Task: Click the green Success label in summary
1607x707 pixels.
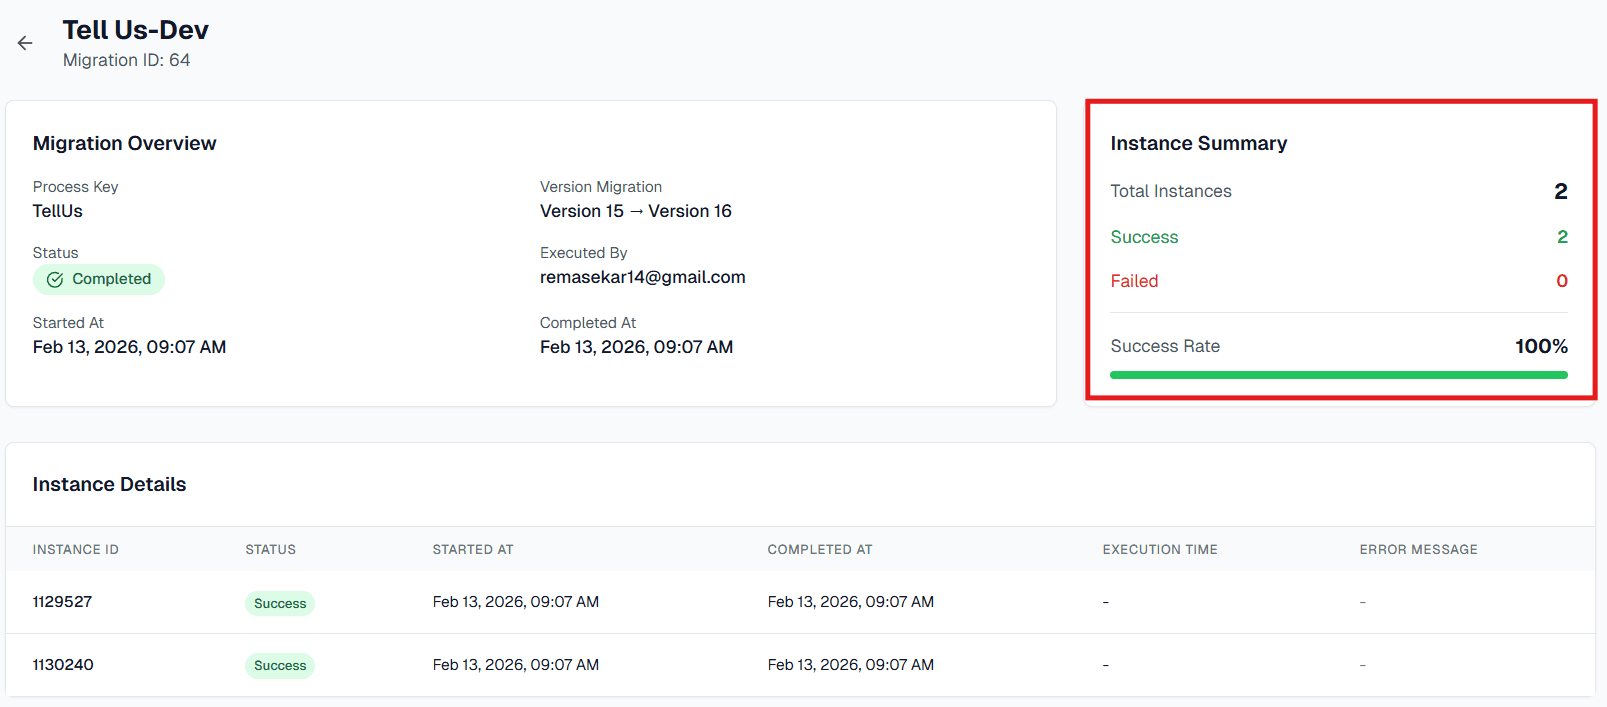Action: coord(1145,237)
